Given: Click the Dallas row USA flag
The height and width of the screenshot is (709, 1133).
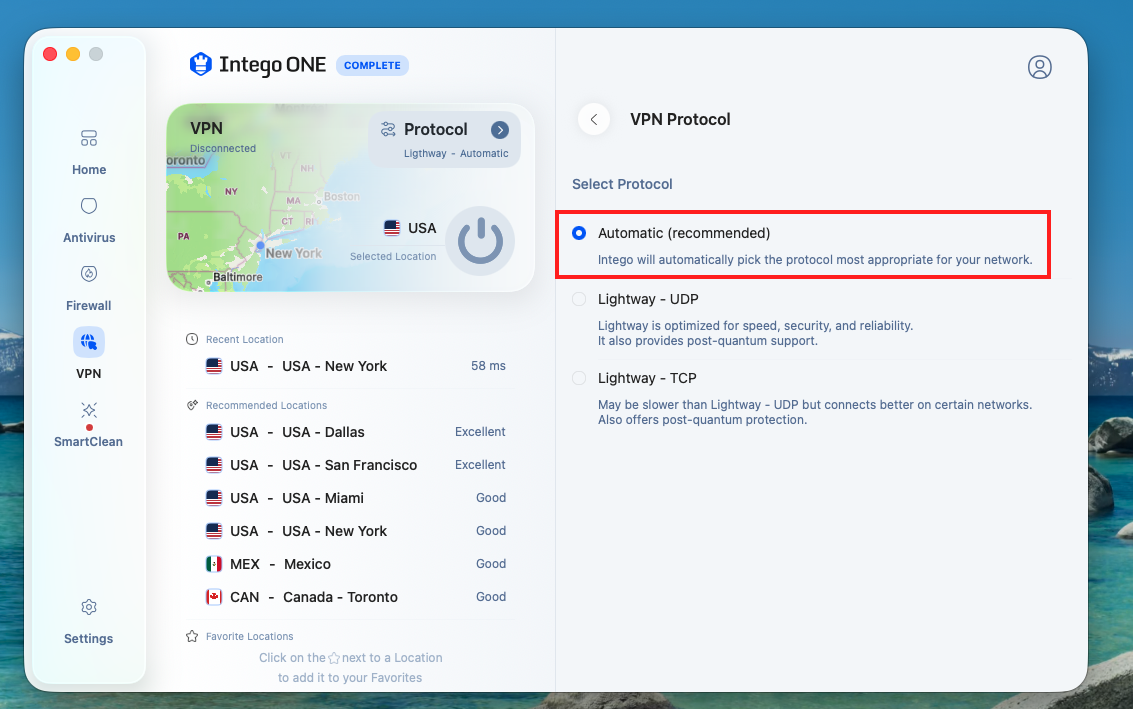Looking at the screenshot, I should click(x=214, y=432).
